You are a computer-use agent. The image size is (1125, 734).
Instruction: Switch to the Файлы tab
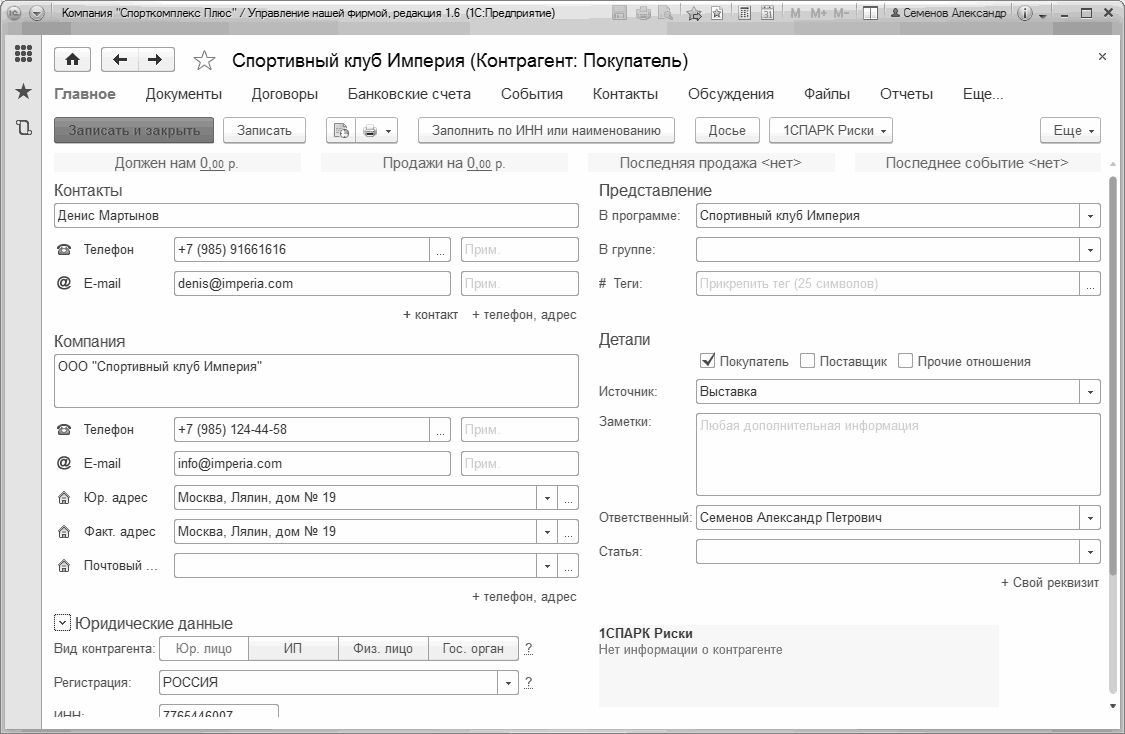827,94
